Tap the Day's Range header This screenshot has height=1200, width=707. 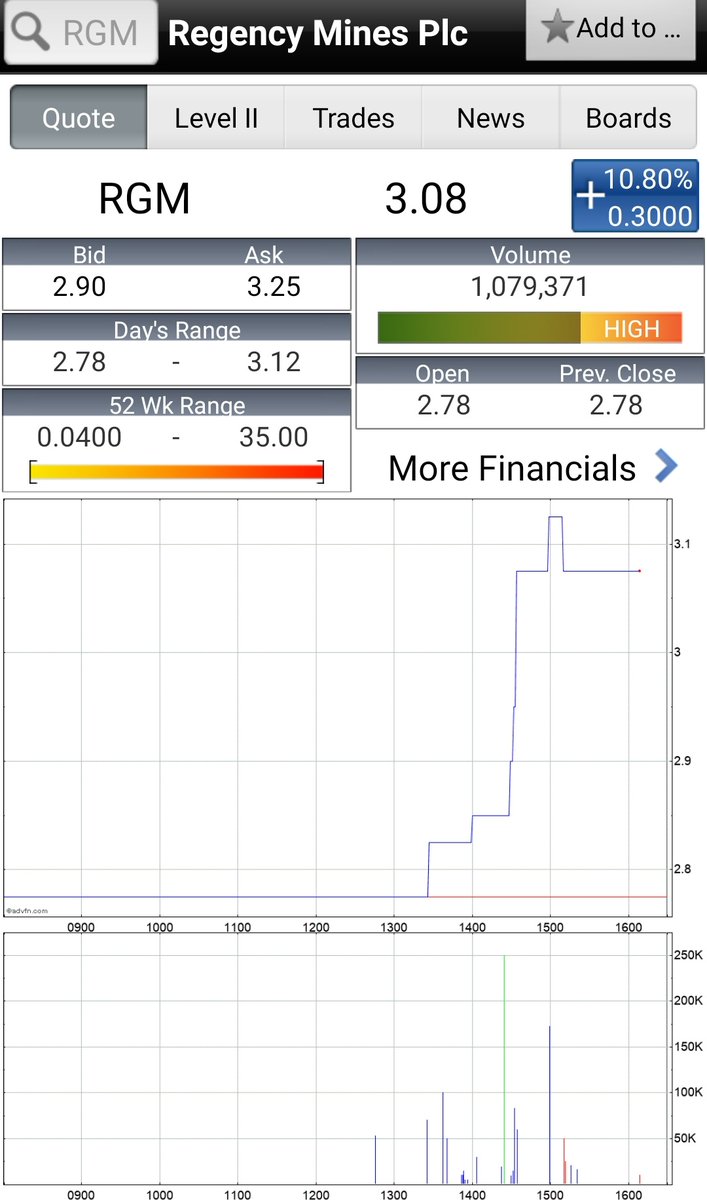[177, 329]
